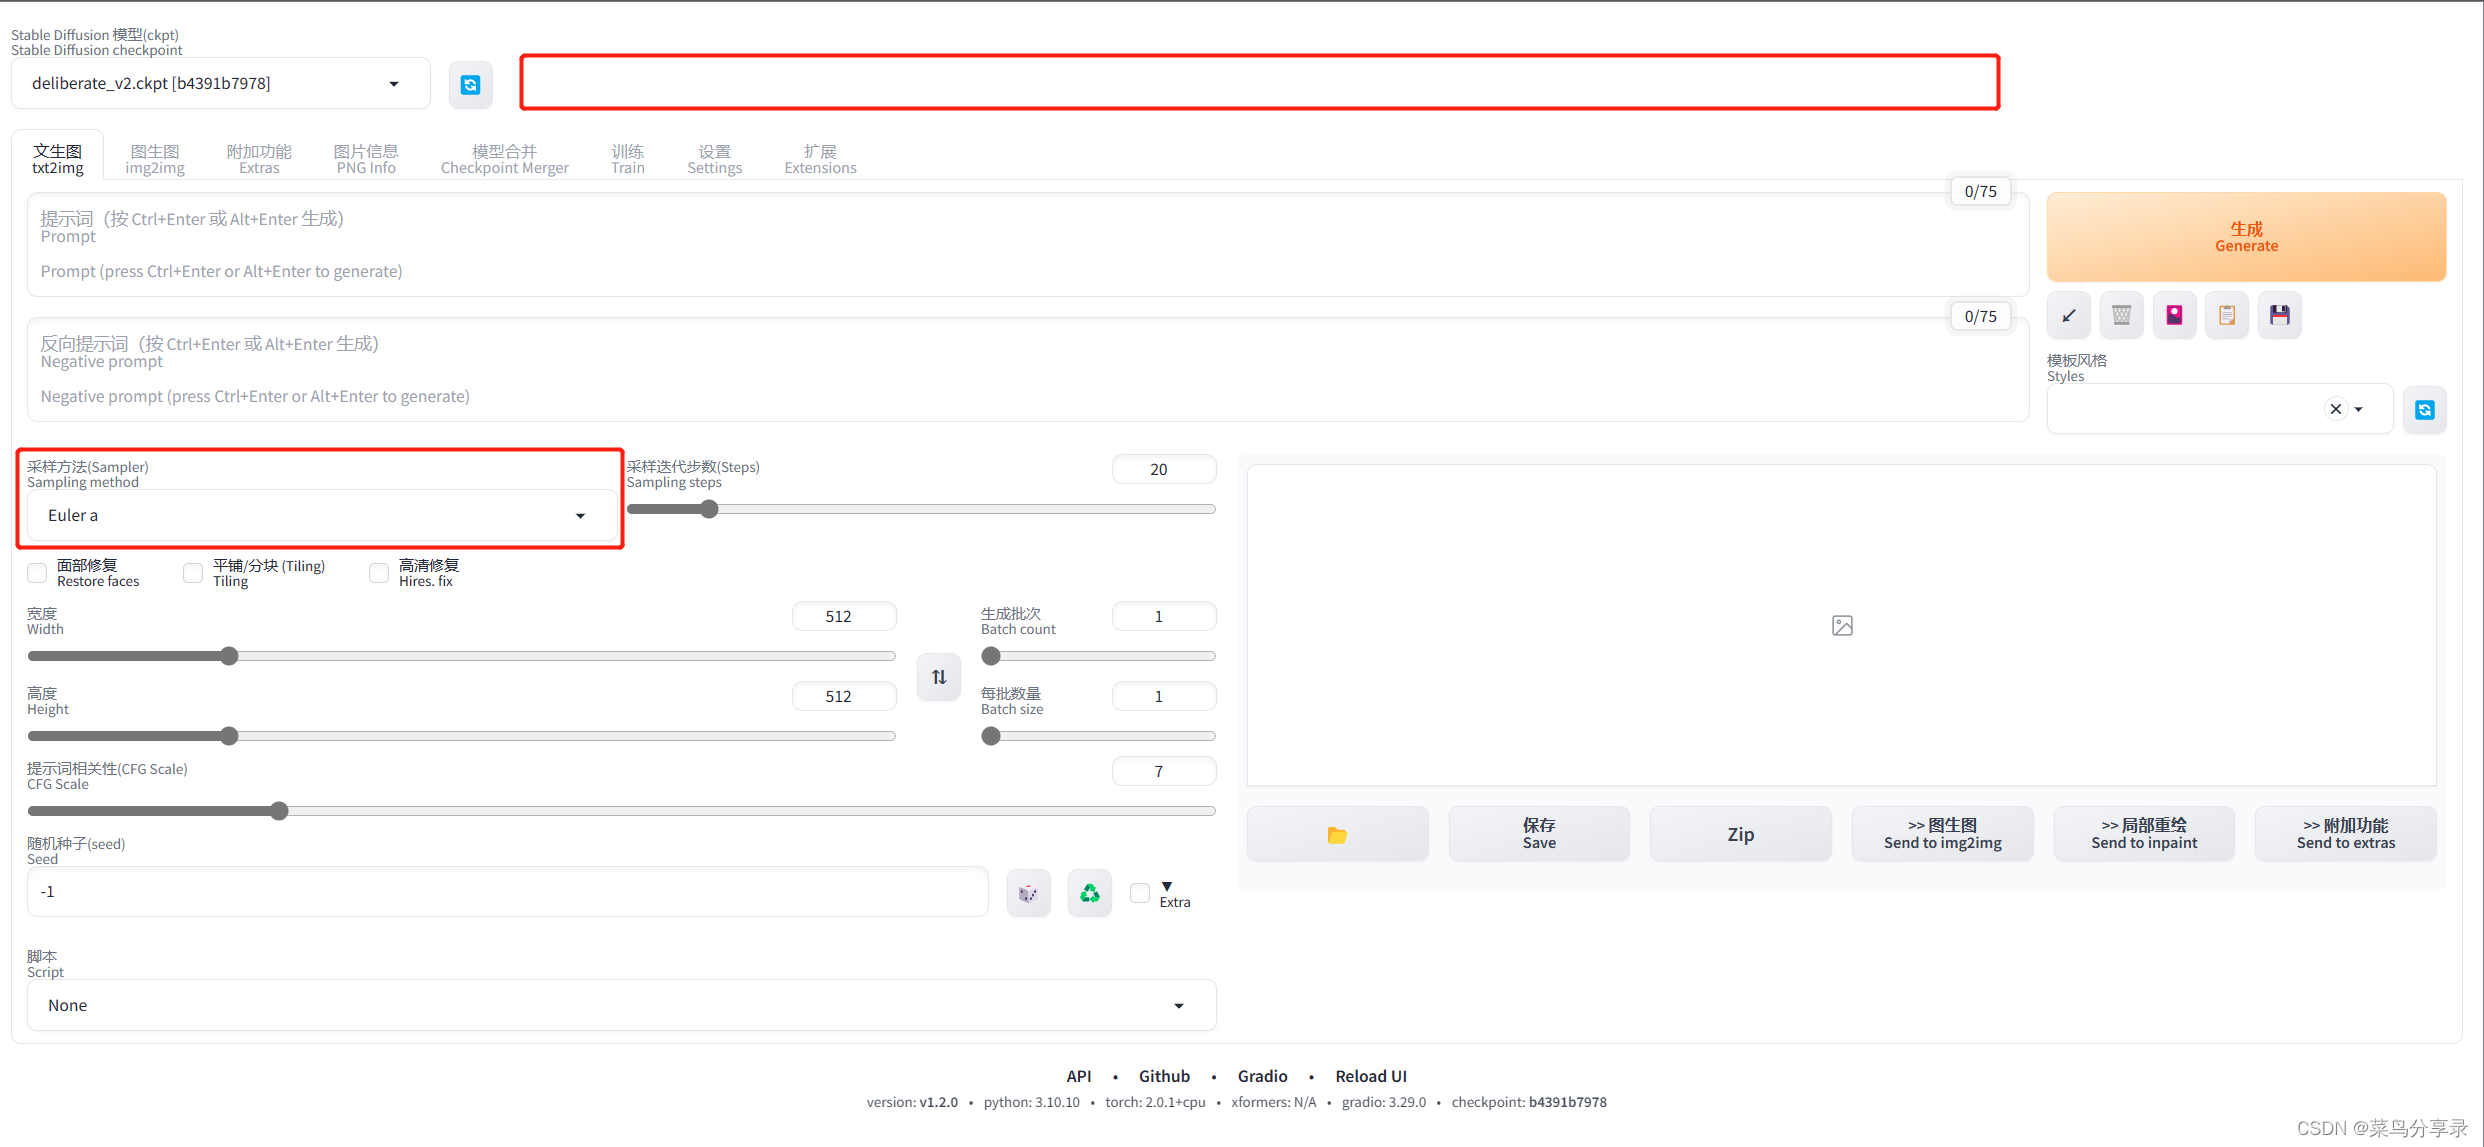Click the Zip button

[1740, 834]
